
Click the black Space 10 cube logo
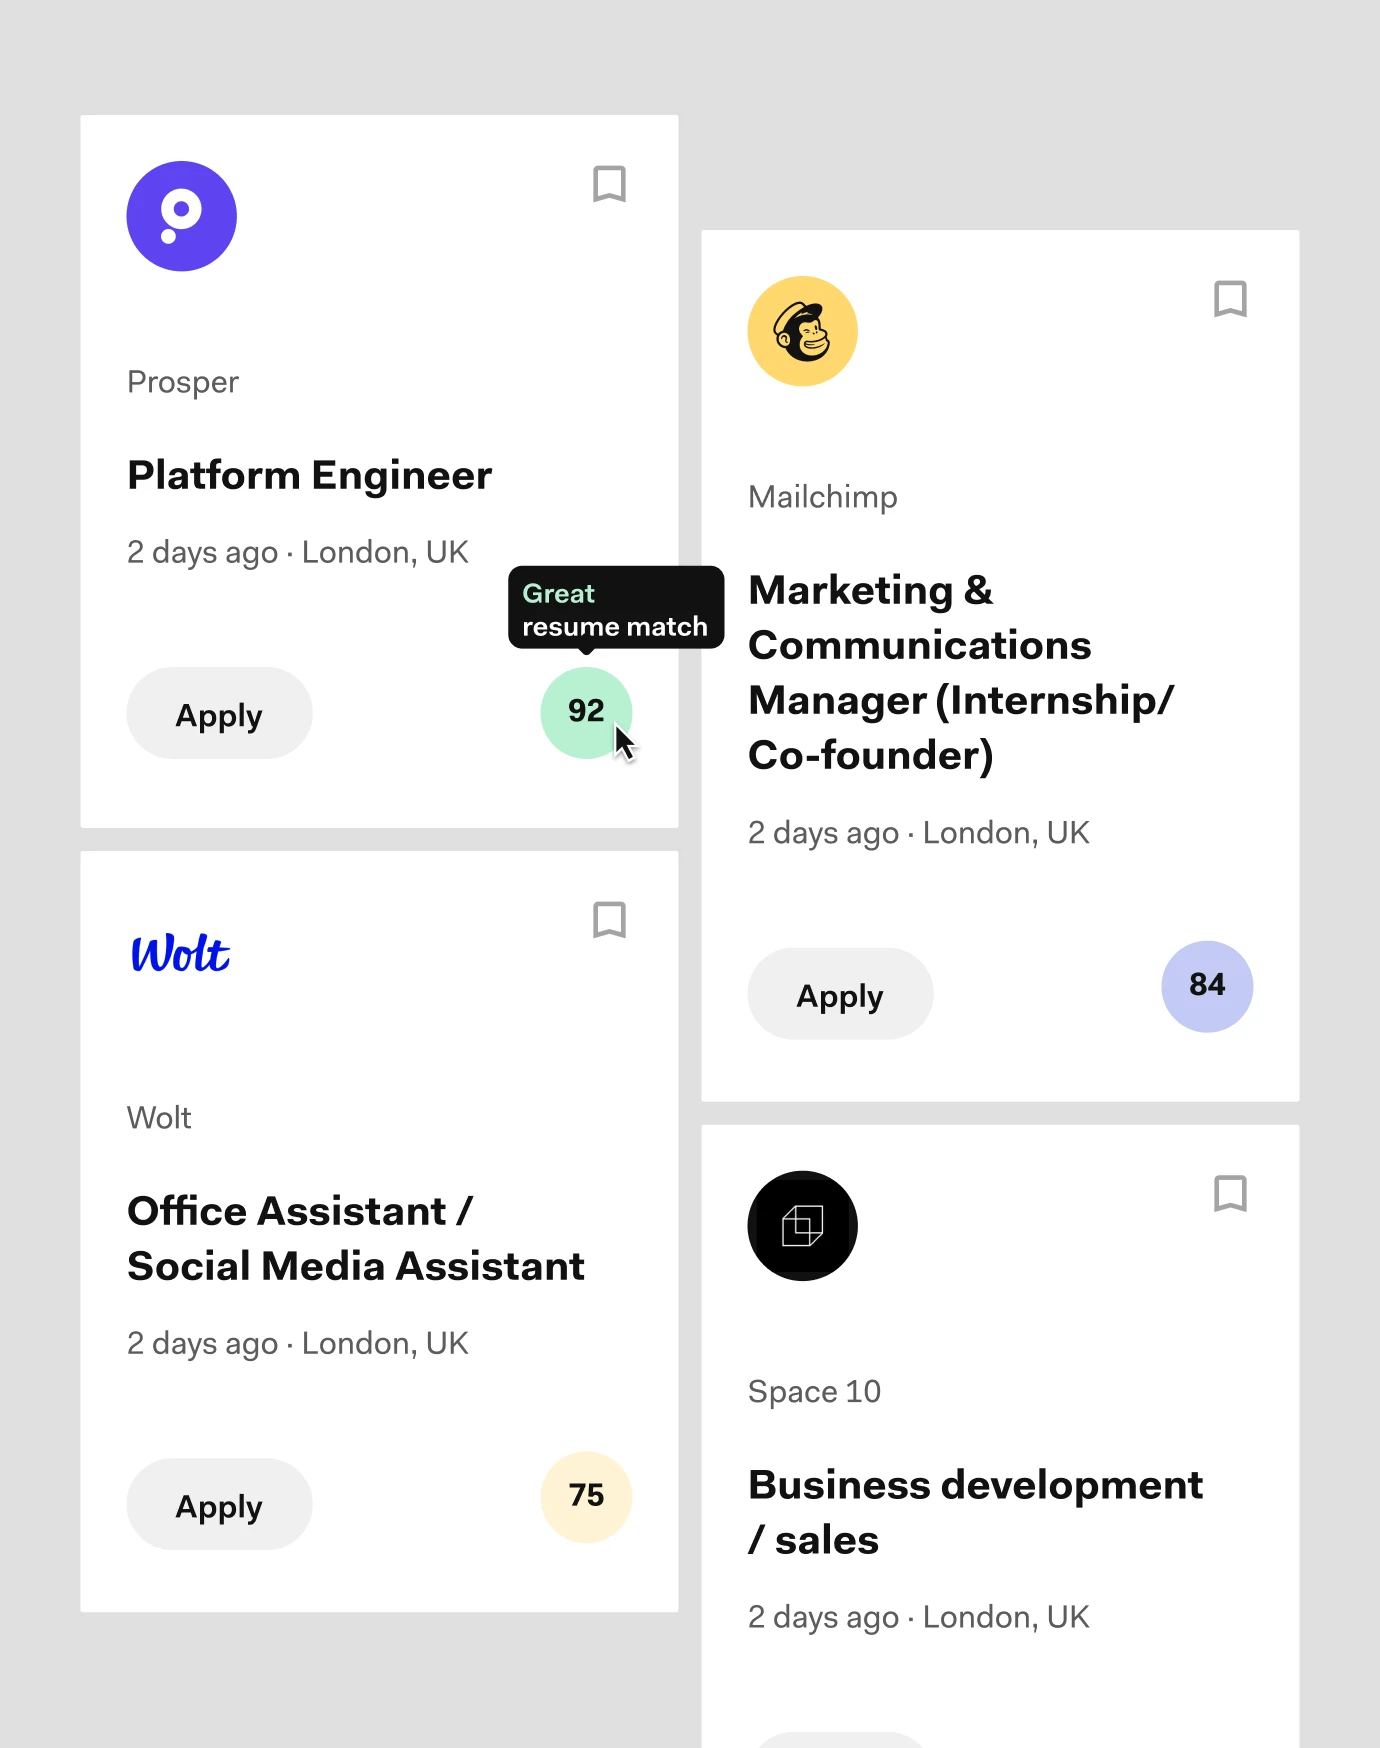pos(802,1226)
